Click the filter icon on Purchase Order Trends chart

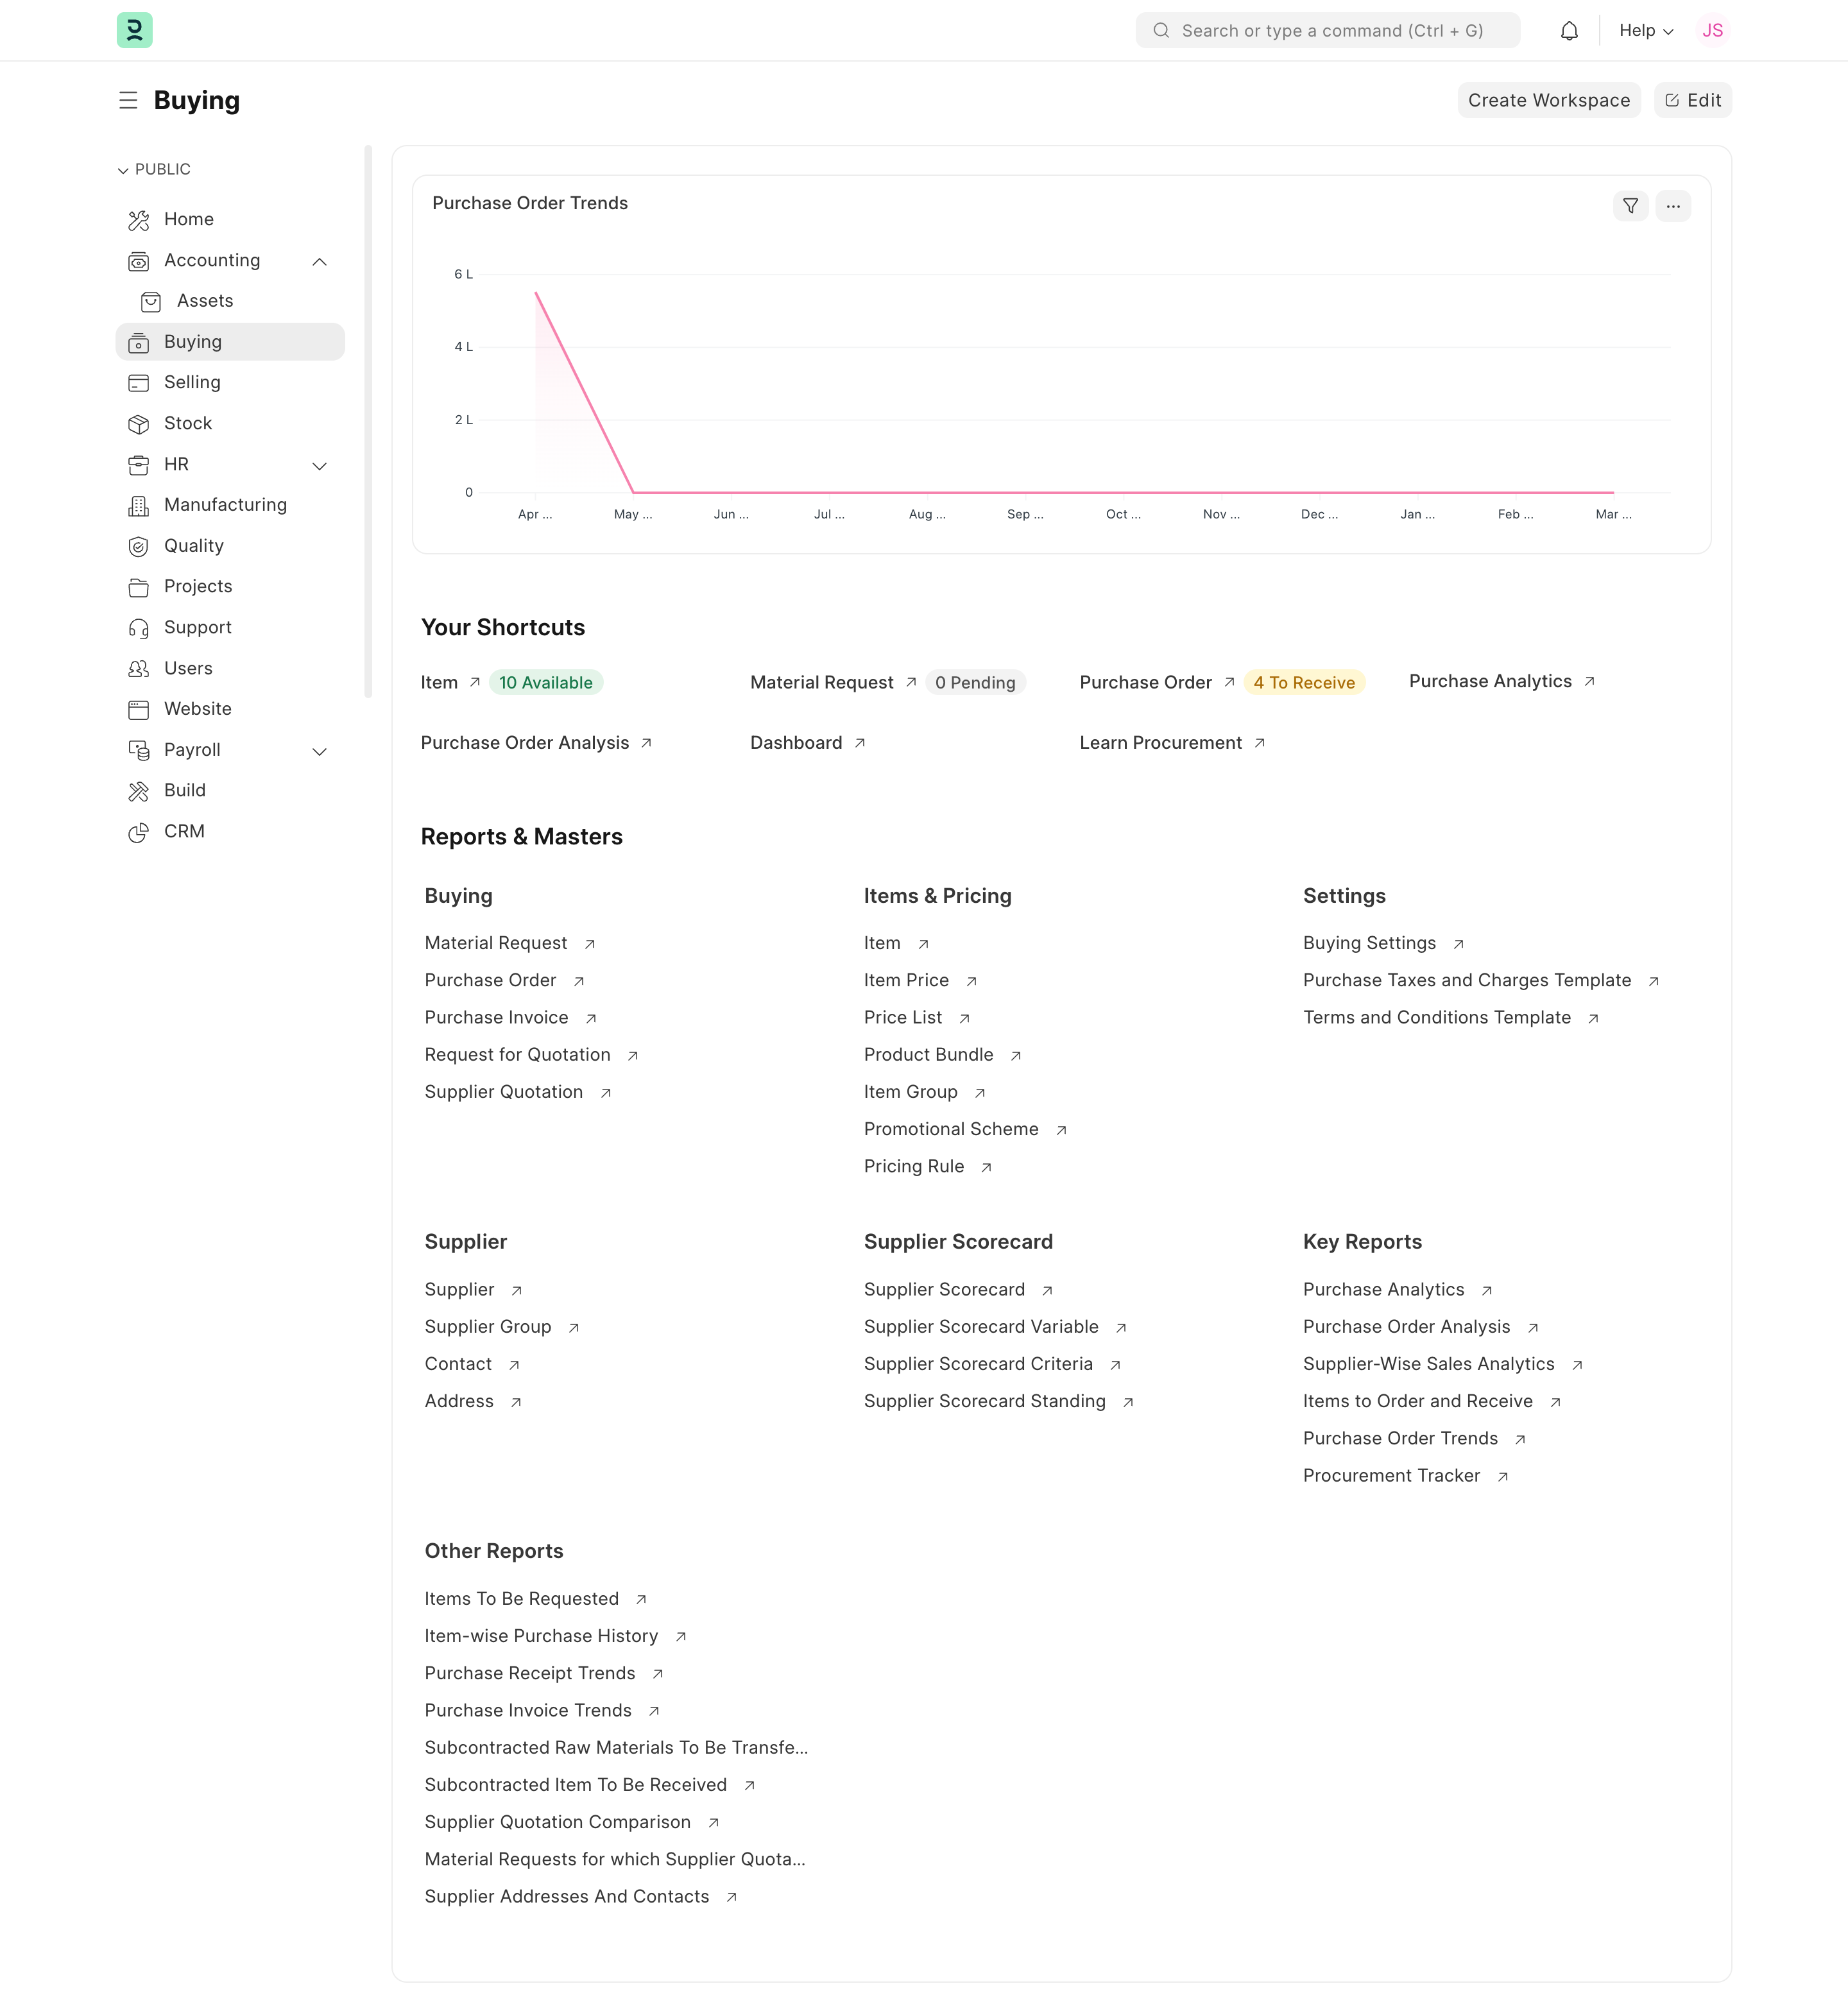click(1630, 206)
